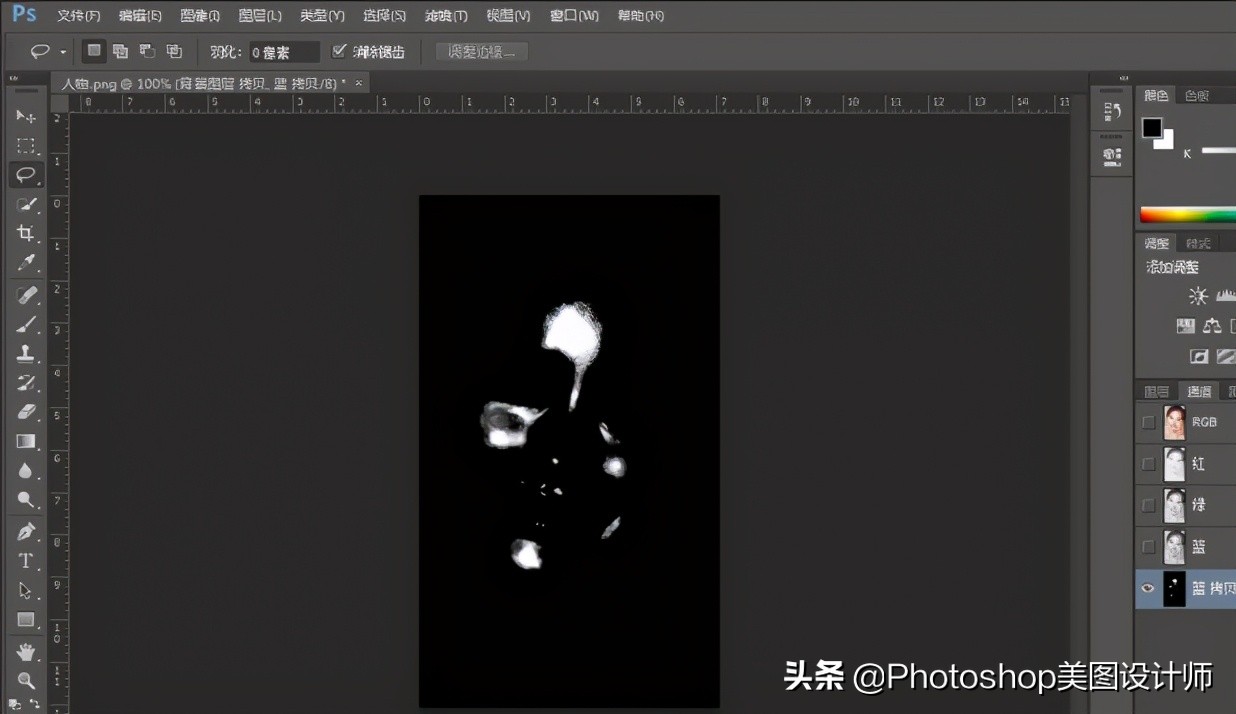Click the rainbow color ramp to sample
The image size is (1236, 714).
point(1190,213)
